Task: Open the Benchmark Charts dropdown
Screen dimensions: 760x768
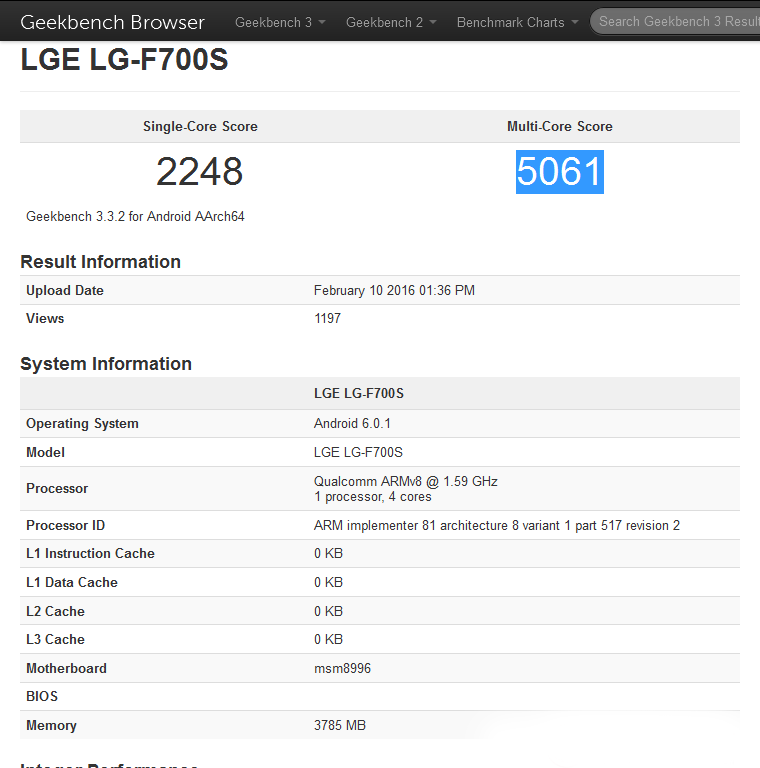Action: tap(517, 22)
